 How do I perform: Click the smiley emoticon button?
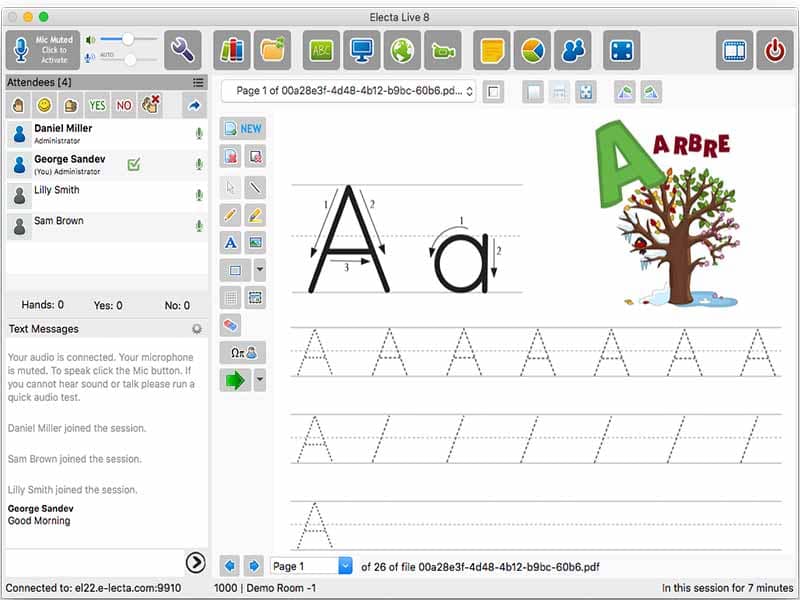pyautogui.click(x=45, y=106)
